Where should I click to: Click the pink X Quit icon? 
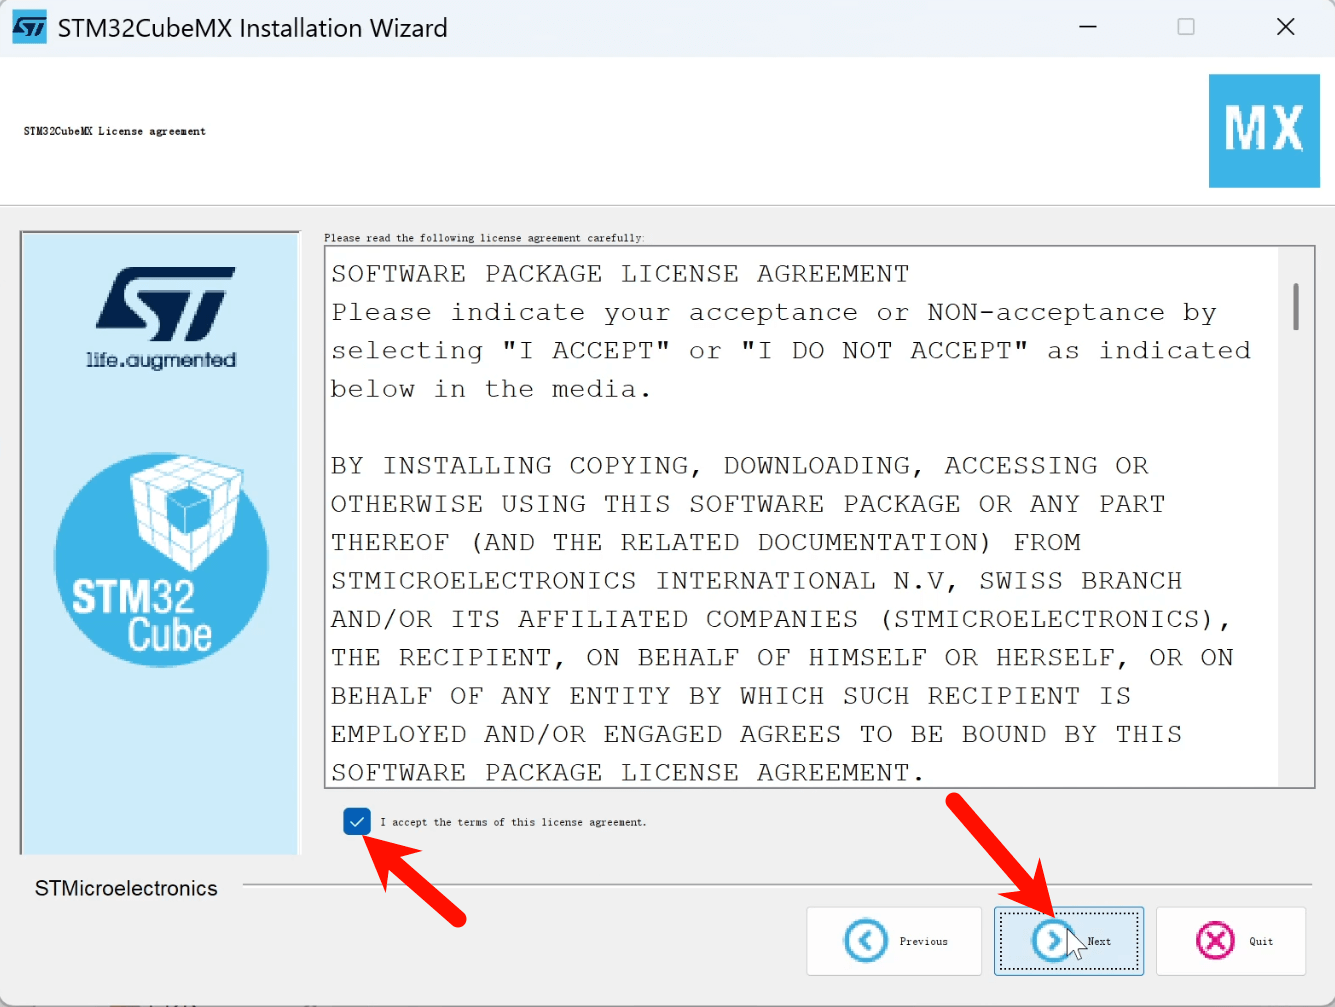(1215, 941)
